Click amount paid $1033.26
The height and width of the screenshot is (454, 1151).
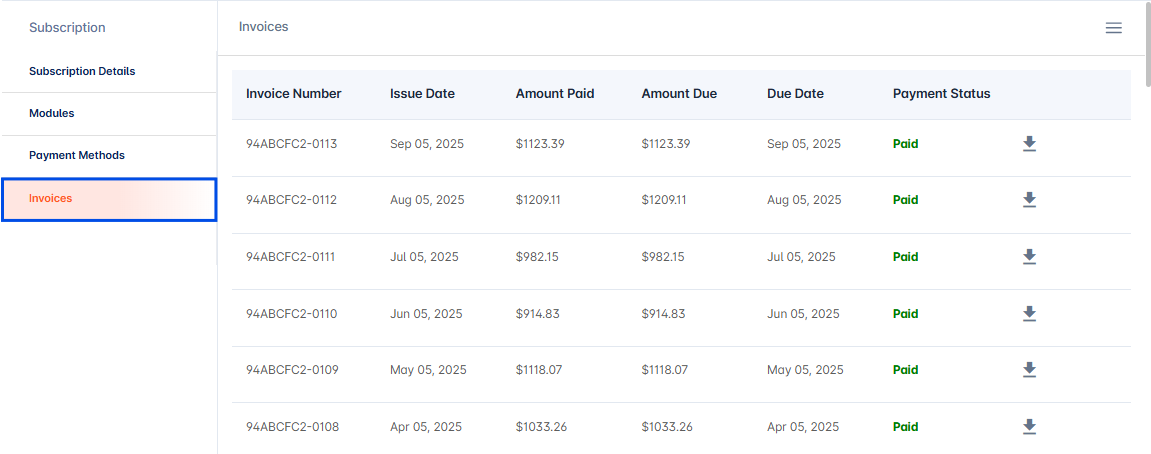[x=541, y=427]
